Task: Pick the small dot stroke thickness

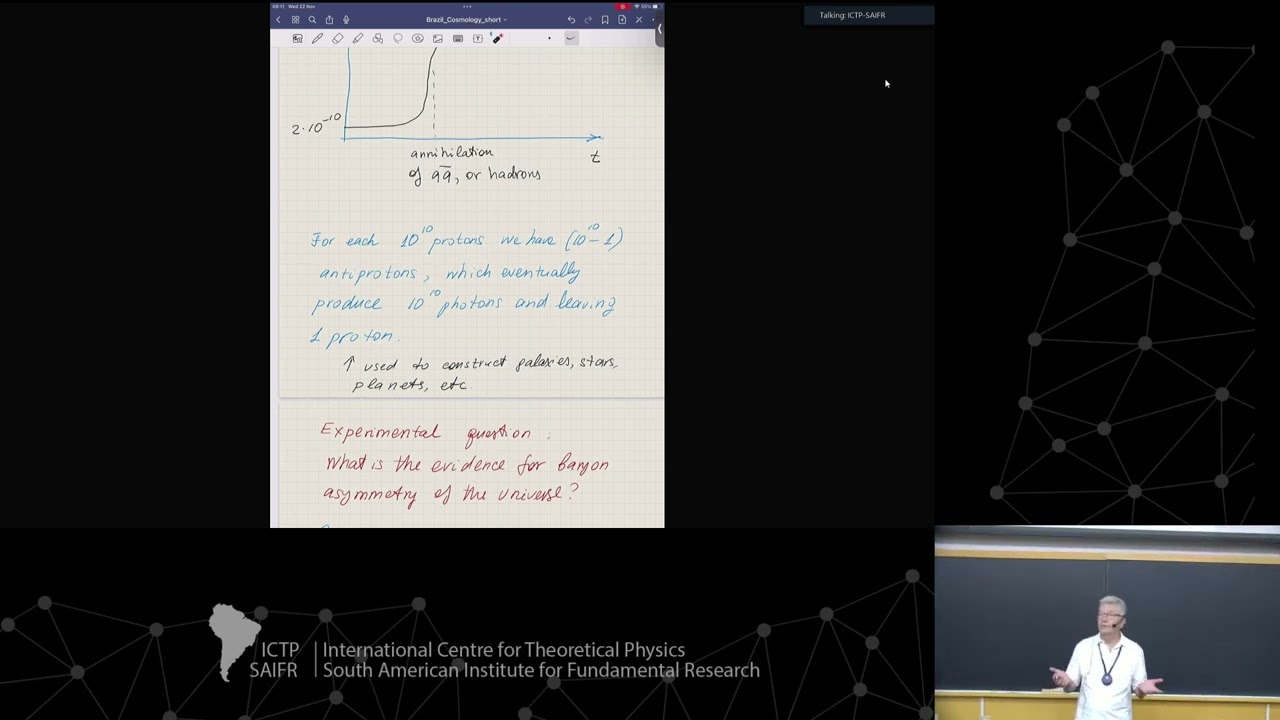Action: point(548,38)
